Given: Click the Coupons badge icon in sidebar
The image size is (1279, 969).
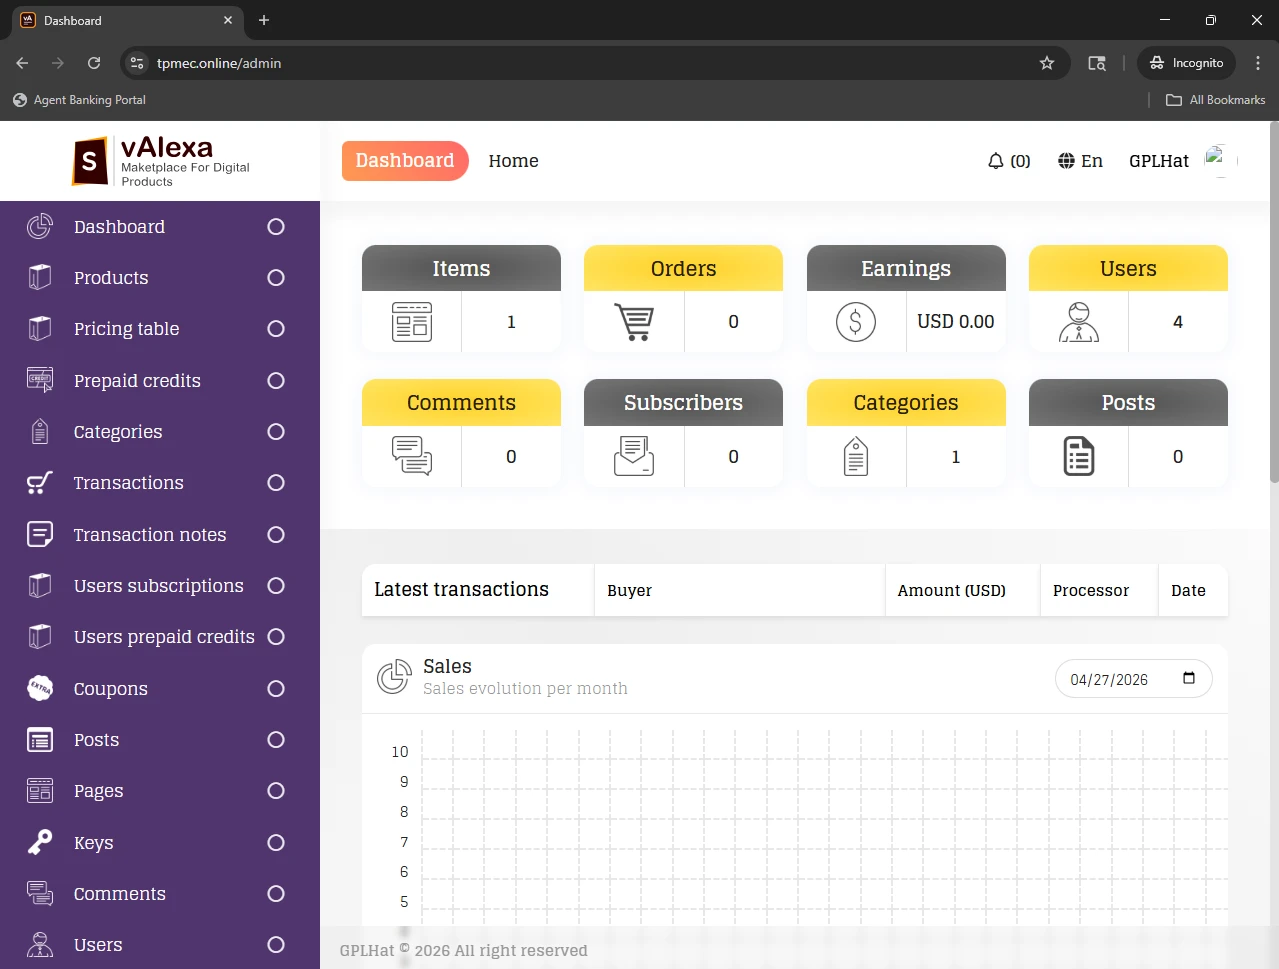Looking at the screenshot, I should pyautogui.click(x=40, y=688).
